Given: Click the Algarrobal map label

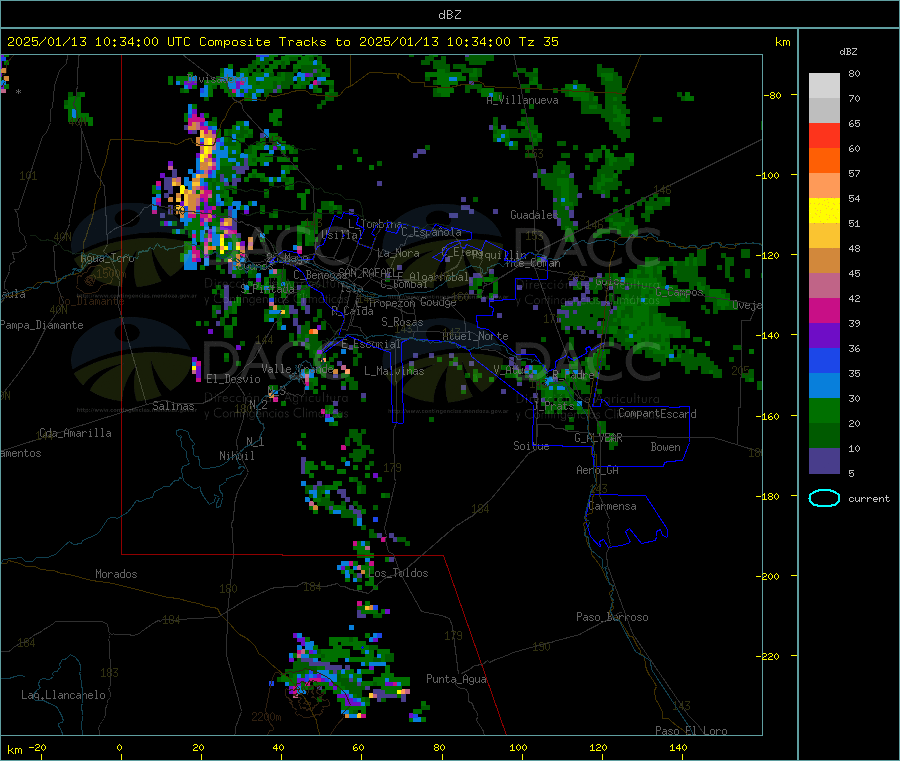Looking at the screenshot, I should click(x=439, y=277).
